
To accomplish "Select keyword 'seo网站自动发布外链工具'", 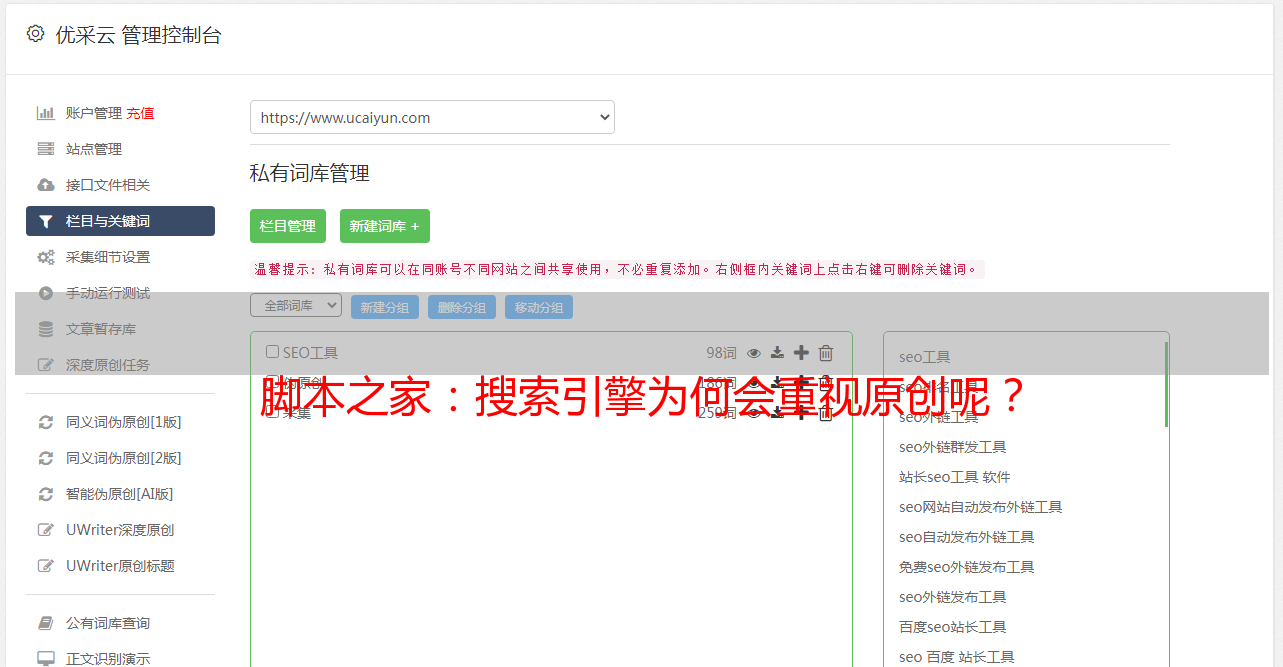I will tap(981, 507).
